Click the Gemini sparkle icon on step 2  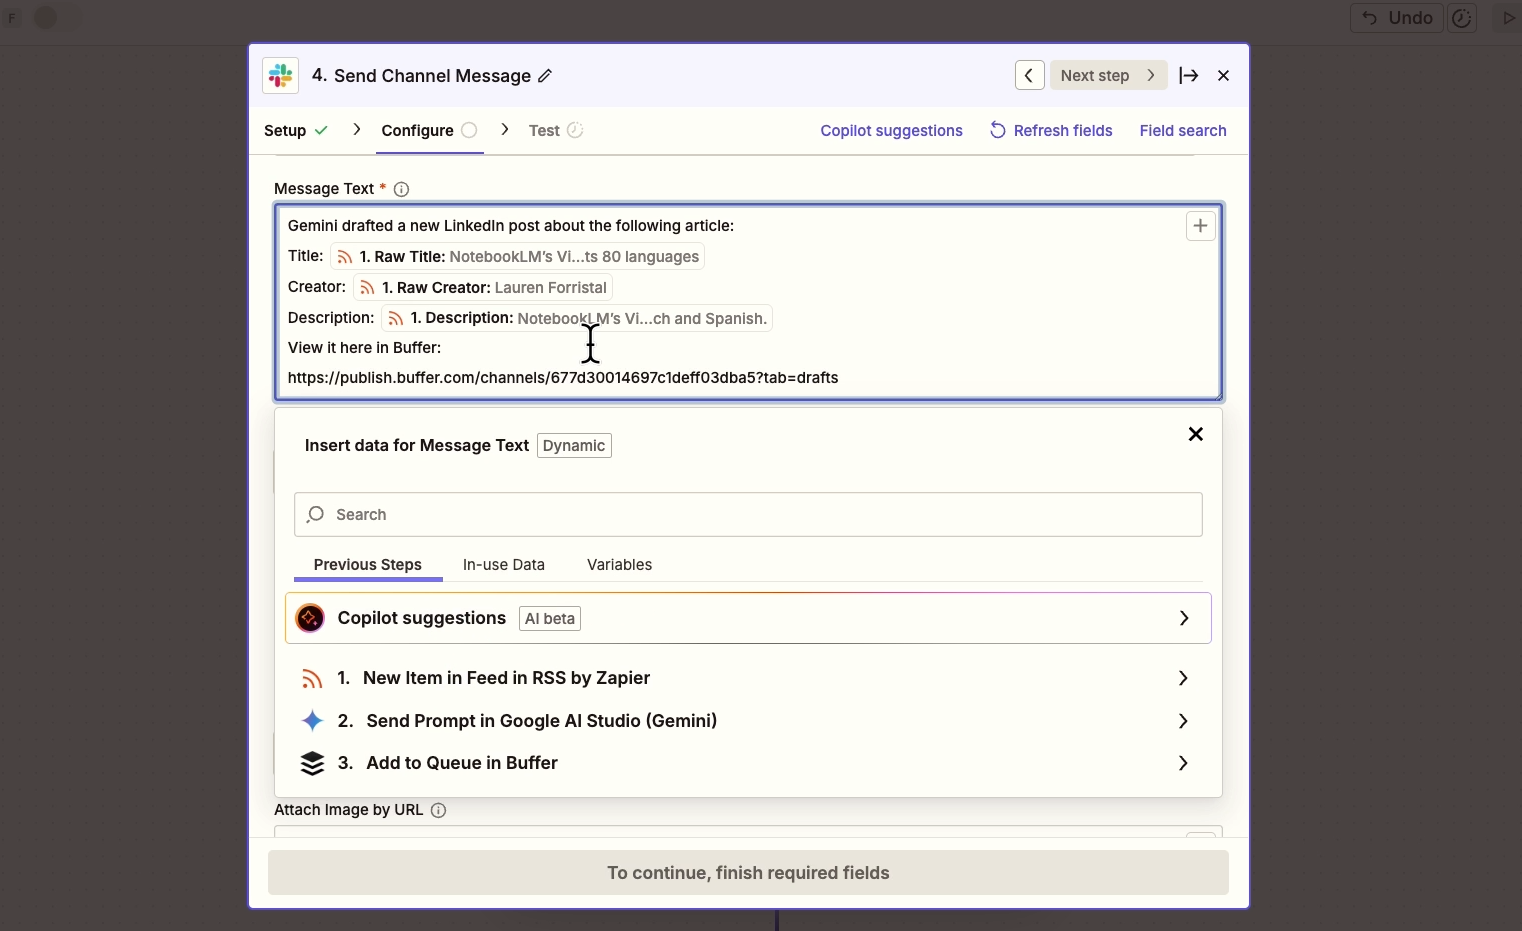point(313,720)
